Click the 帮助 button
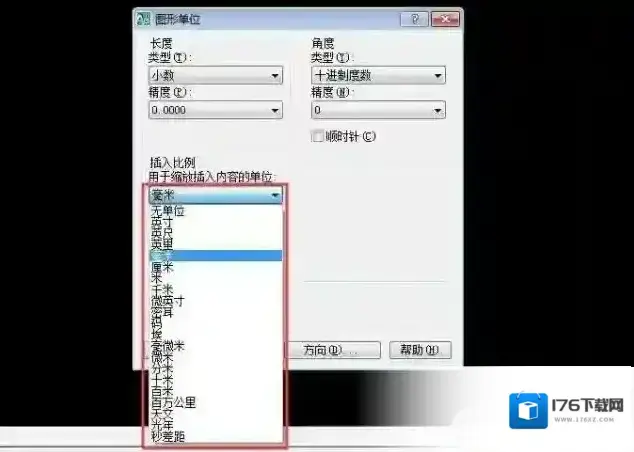This screenshot has width=634, height=452. coord(420,350)
